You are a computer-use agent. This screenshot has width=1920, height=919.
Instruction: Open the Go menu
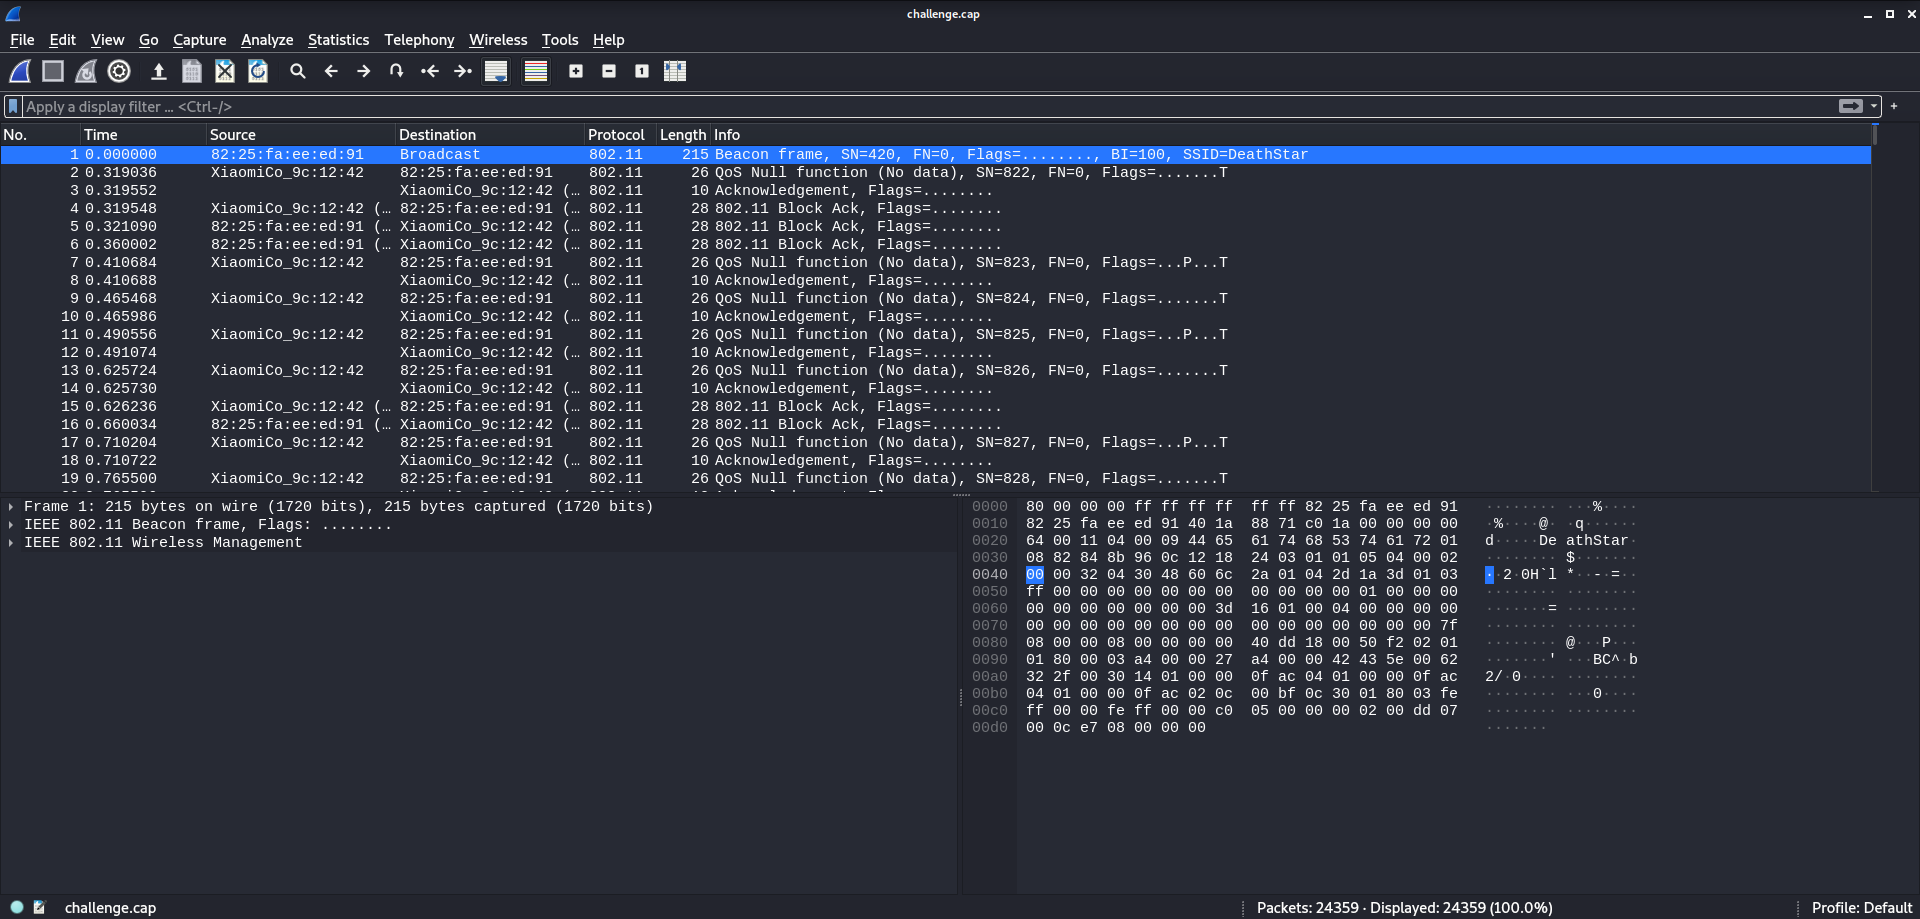(x=149, y=40)
